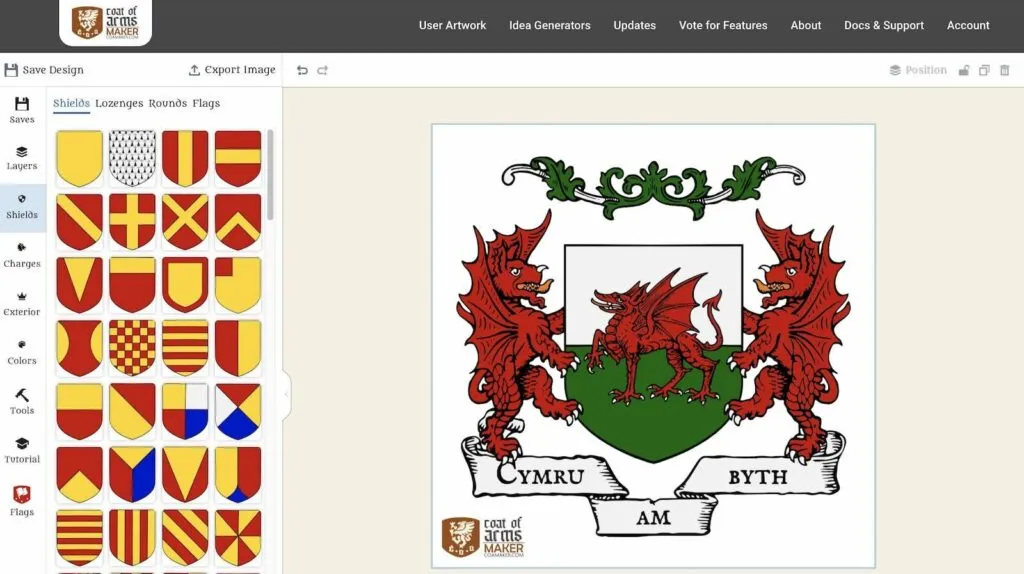Screen dimensions: 1024x574
Task: Open the Tools sidebar panel
Action: tap(22, 402)
